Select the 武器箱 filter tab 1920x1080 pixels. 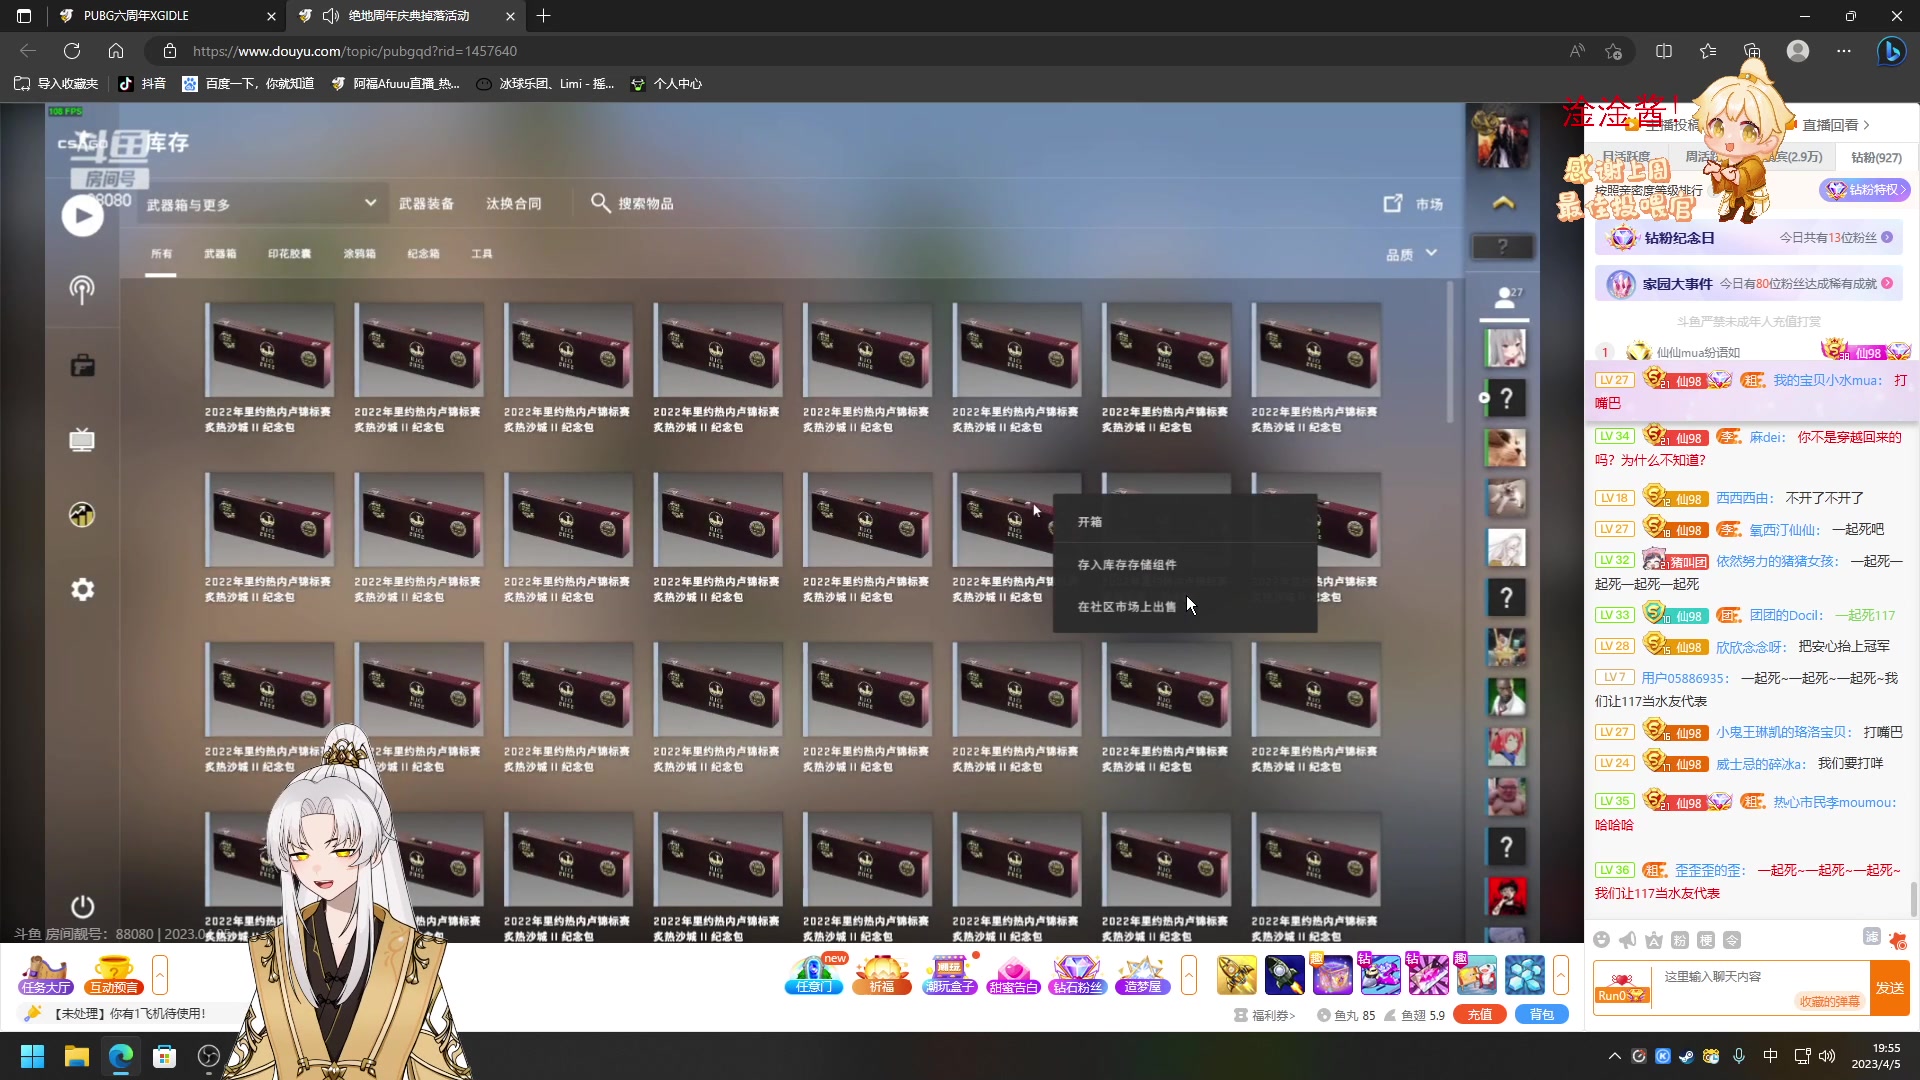point(220,254)
